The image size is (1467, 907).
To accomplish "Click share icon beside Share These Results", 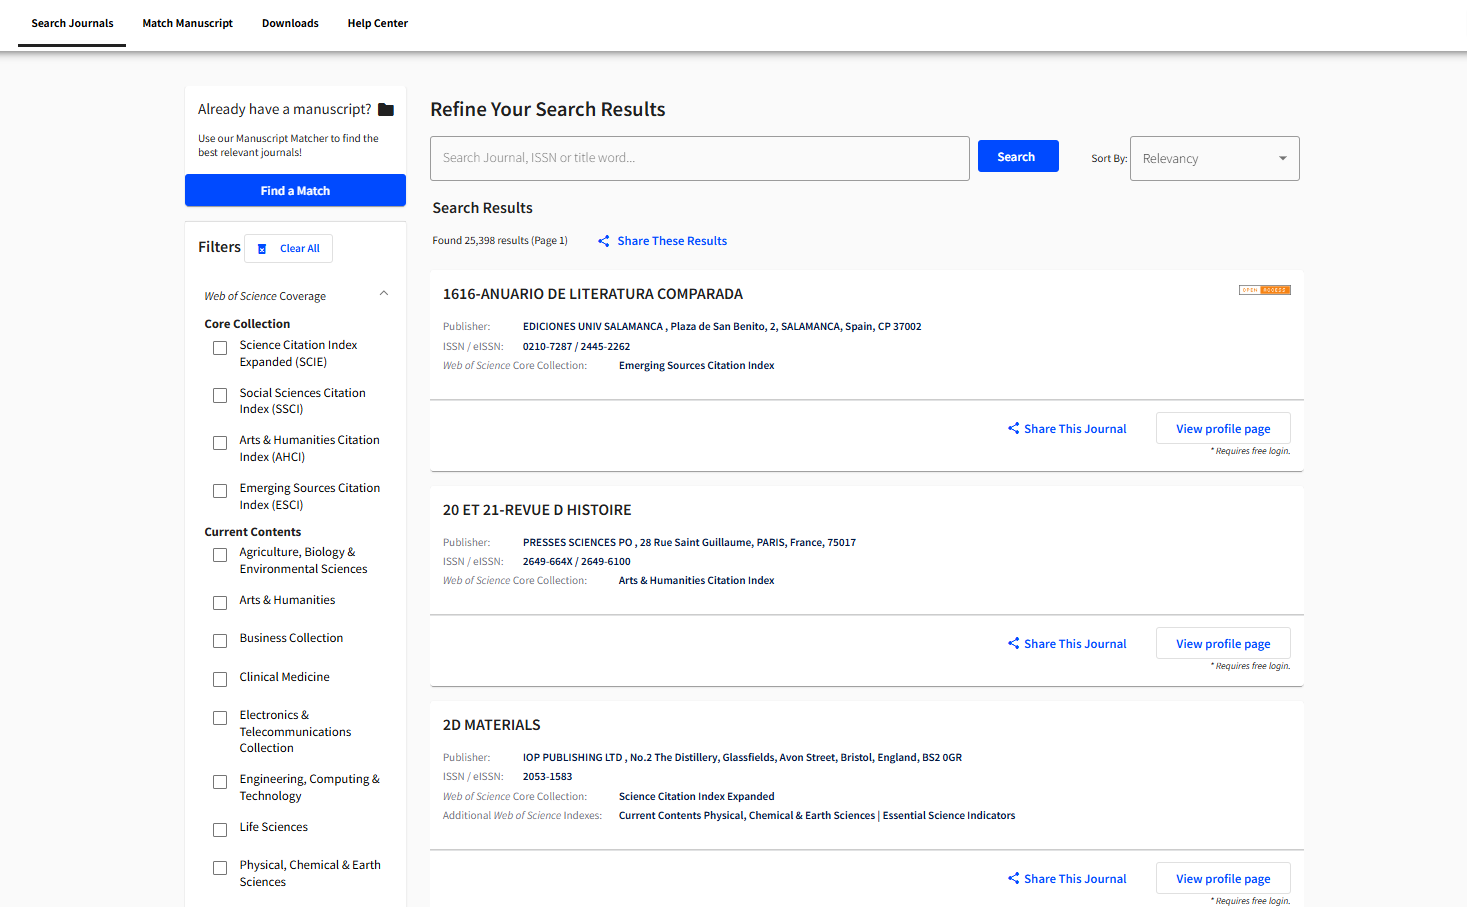I will tap(604, 241).
